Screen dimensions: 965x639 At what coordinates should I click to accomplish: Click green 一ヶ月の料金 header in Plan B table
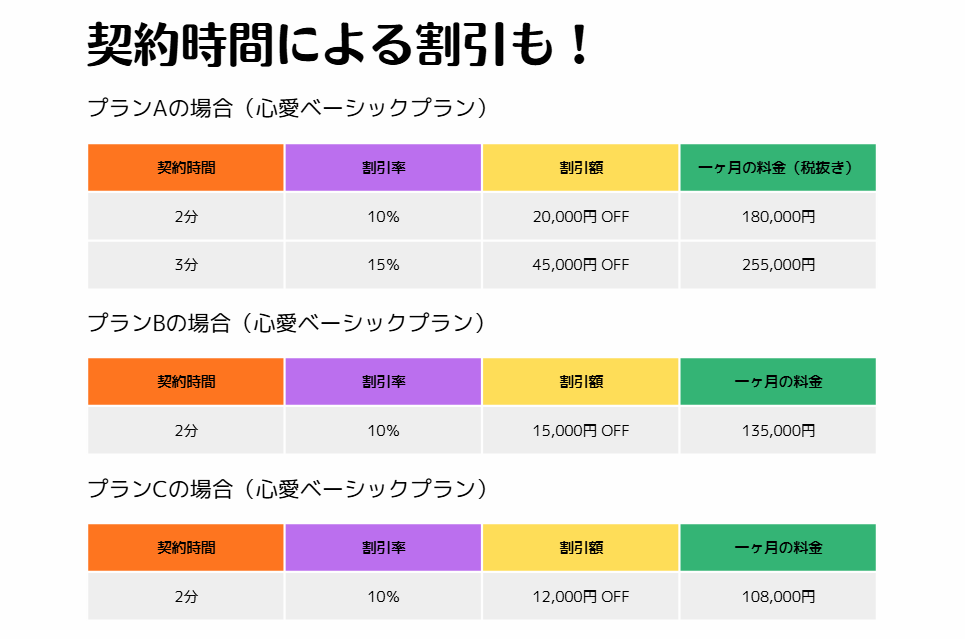(x=778, y=382)
